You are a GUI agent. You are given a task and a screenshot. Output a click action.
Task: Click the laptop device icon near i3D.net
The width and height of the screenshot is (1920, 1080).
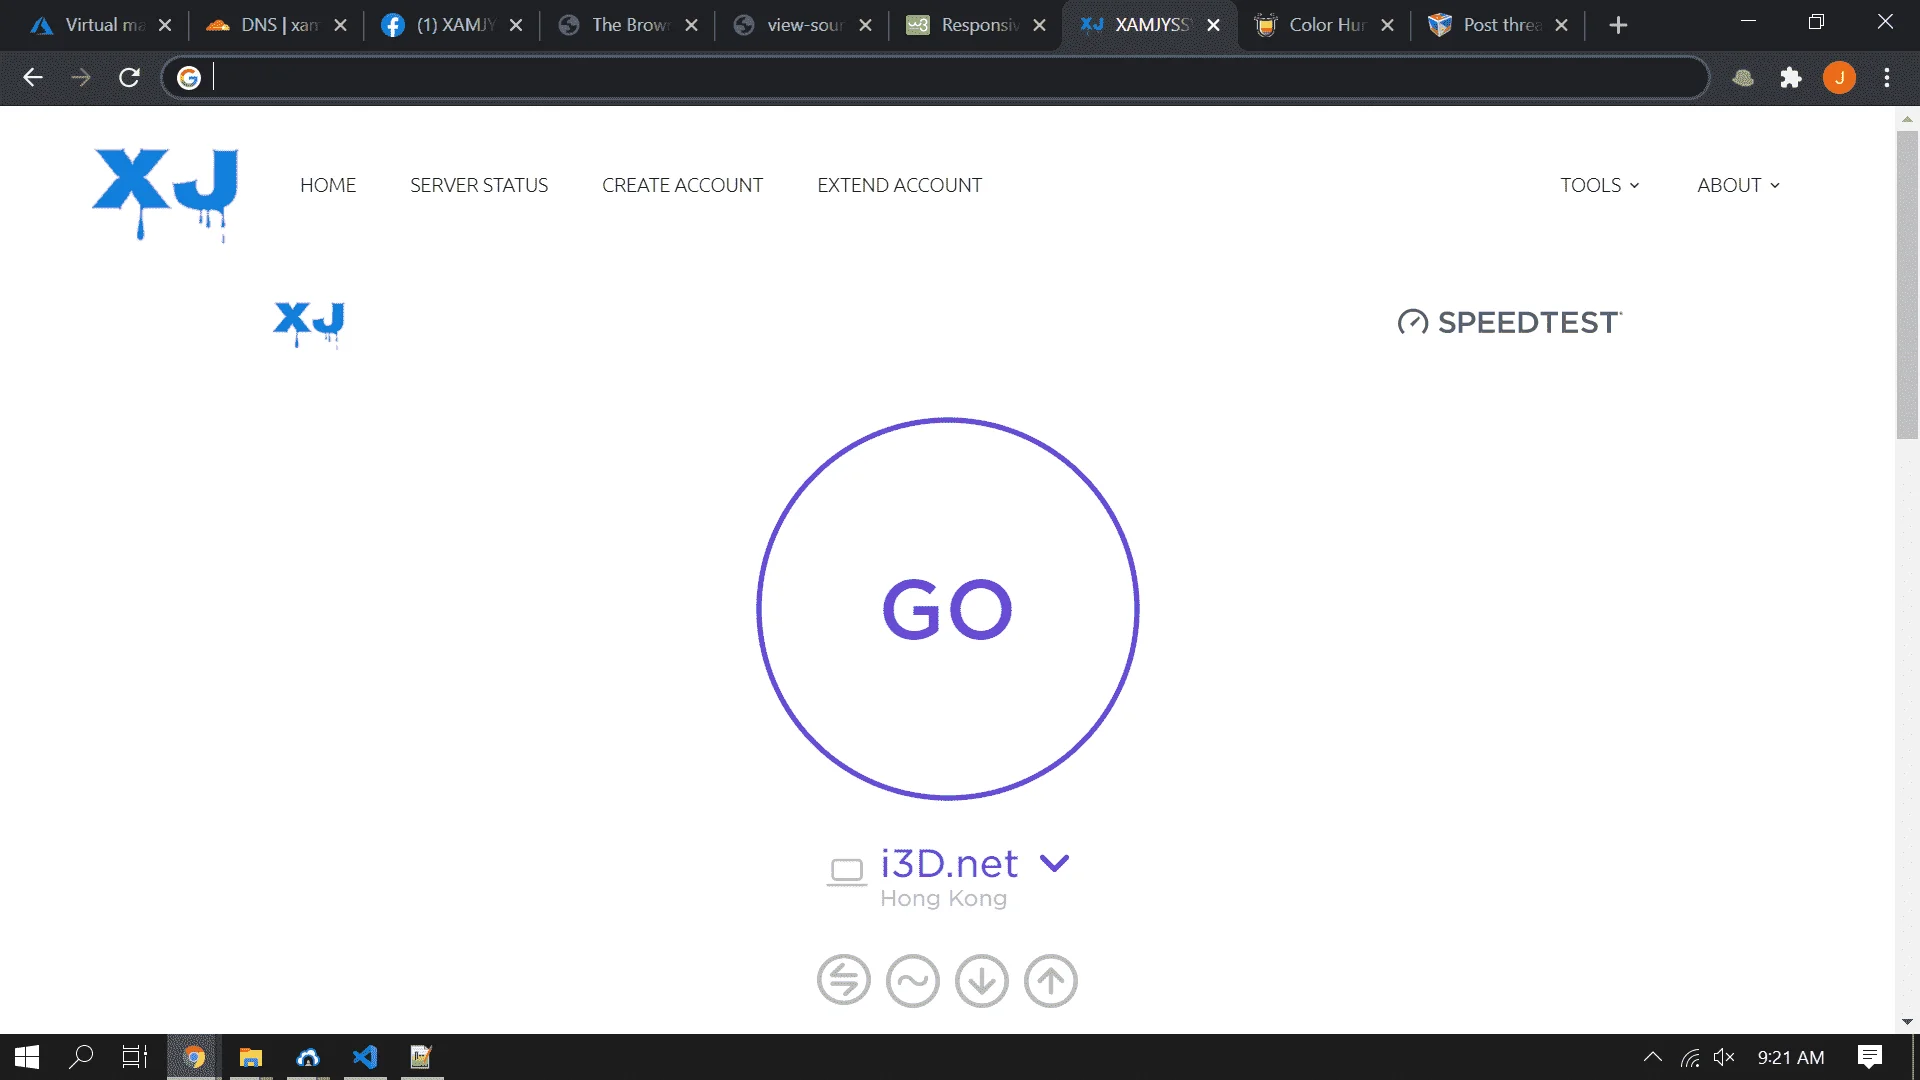point(846,871)
